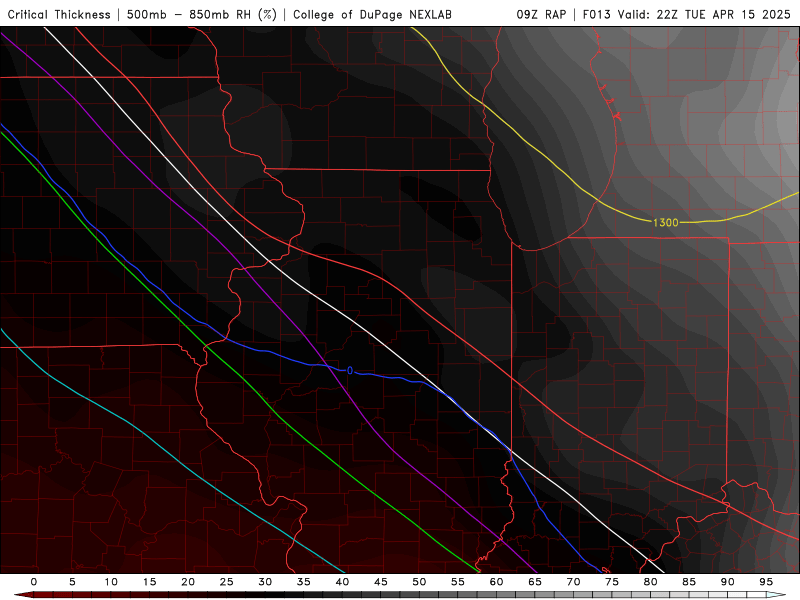Viewport: 800px width, 600px height.
Task: Click the "F013 Valid: 22Z TUE APR 15 2025" text
Action: coord(686,14)
